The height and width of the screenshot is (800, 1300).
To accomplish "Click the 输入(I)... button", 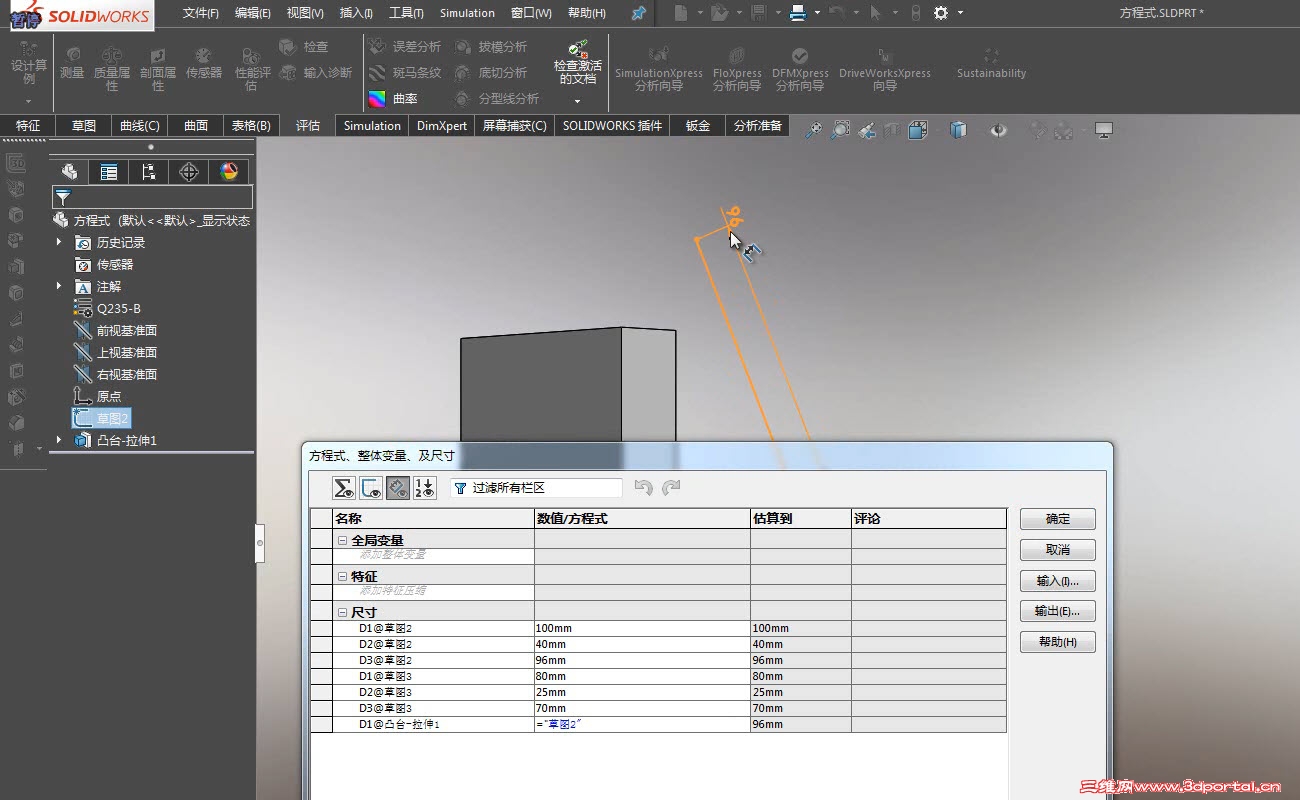I will tap(1058, 581).
